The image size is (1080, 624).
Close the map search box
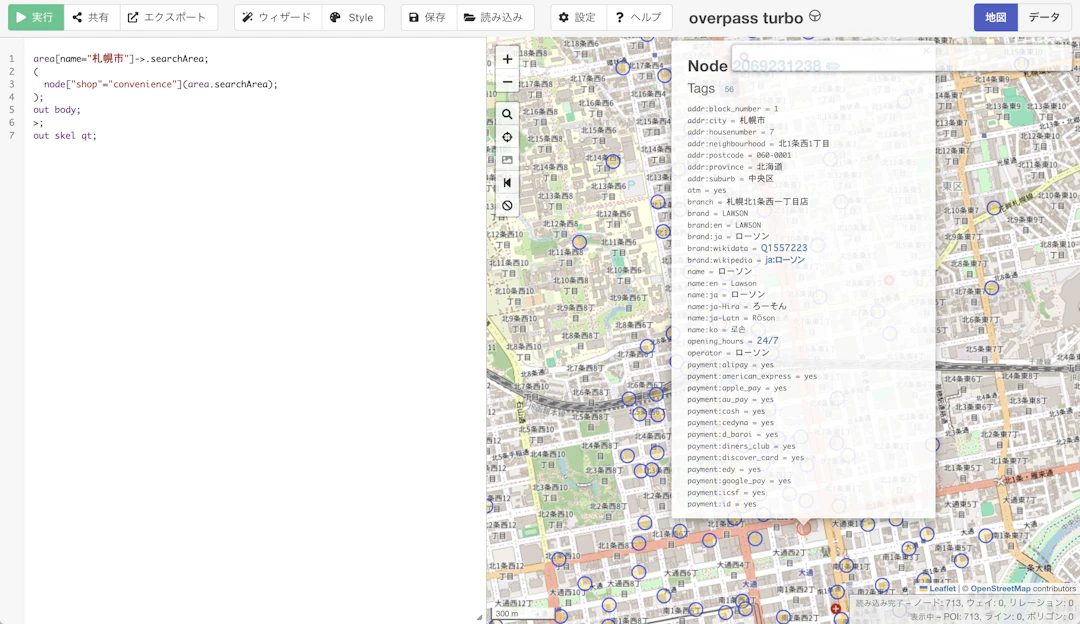point(926,50)
